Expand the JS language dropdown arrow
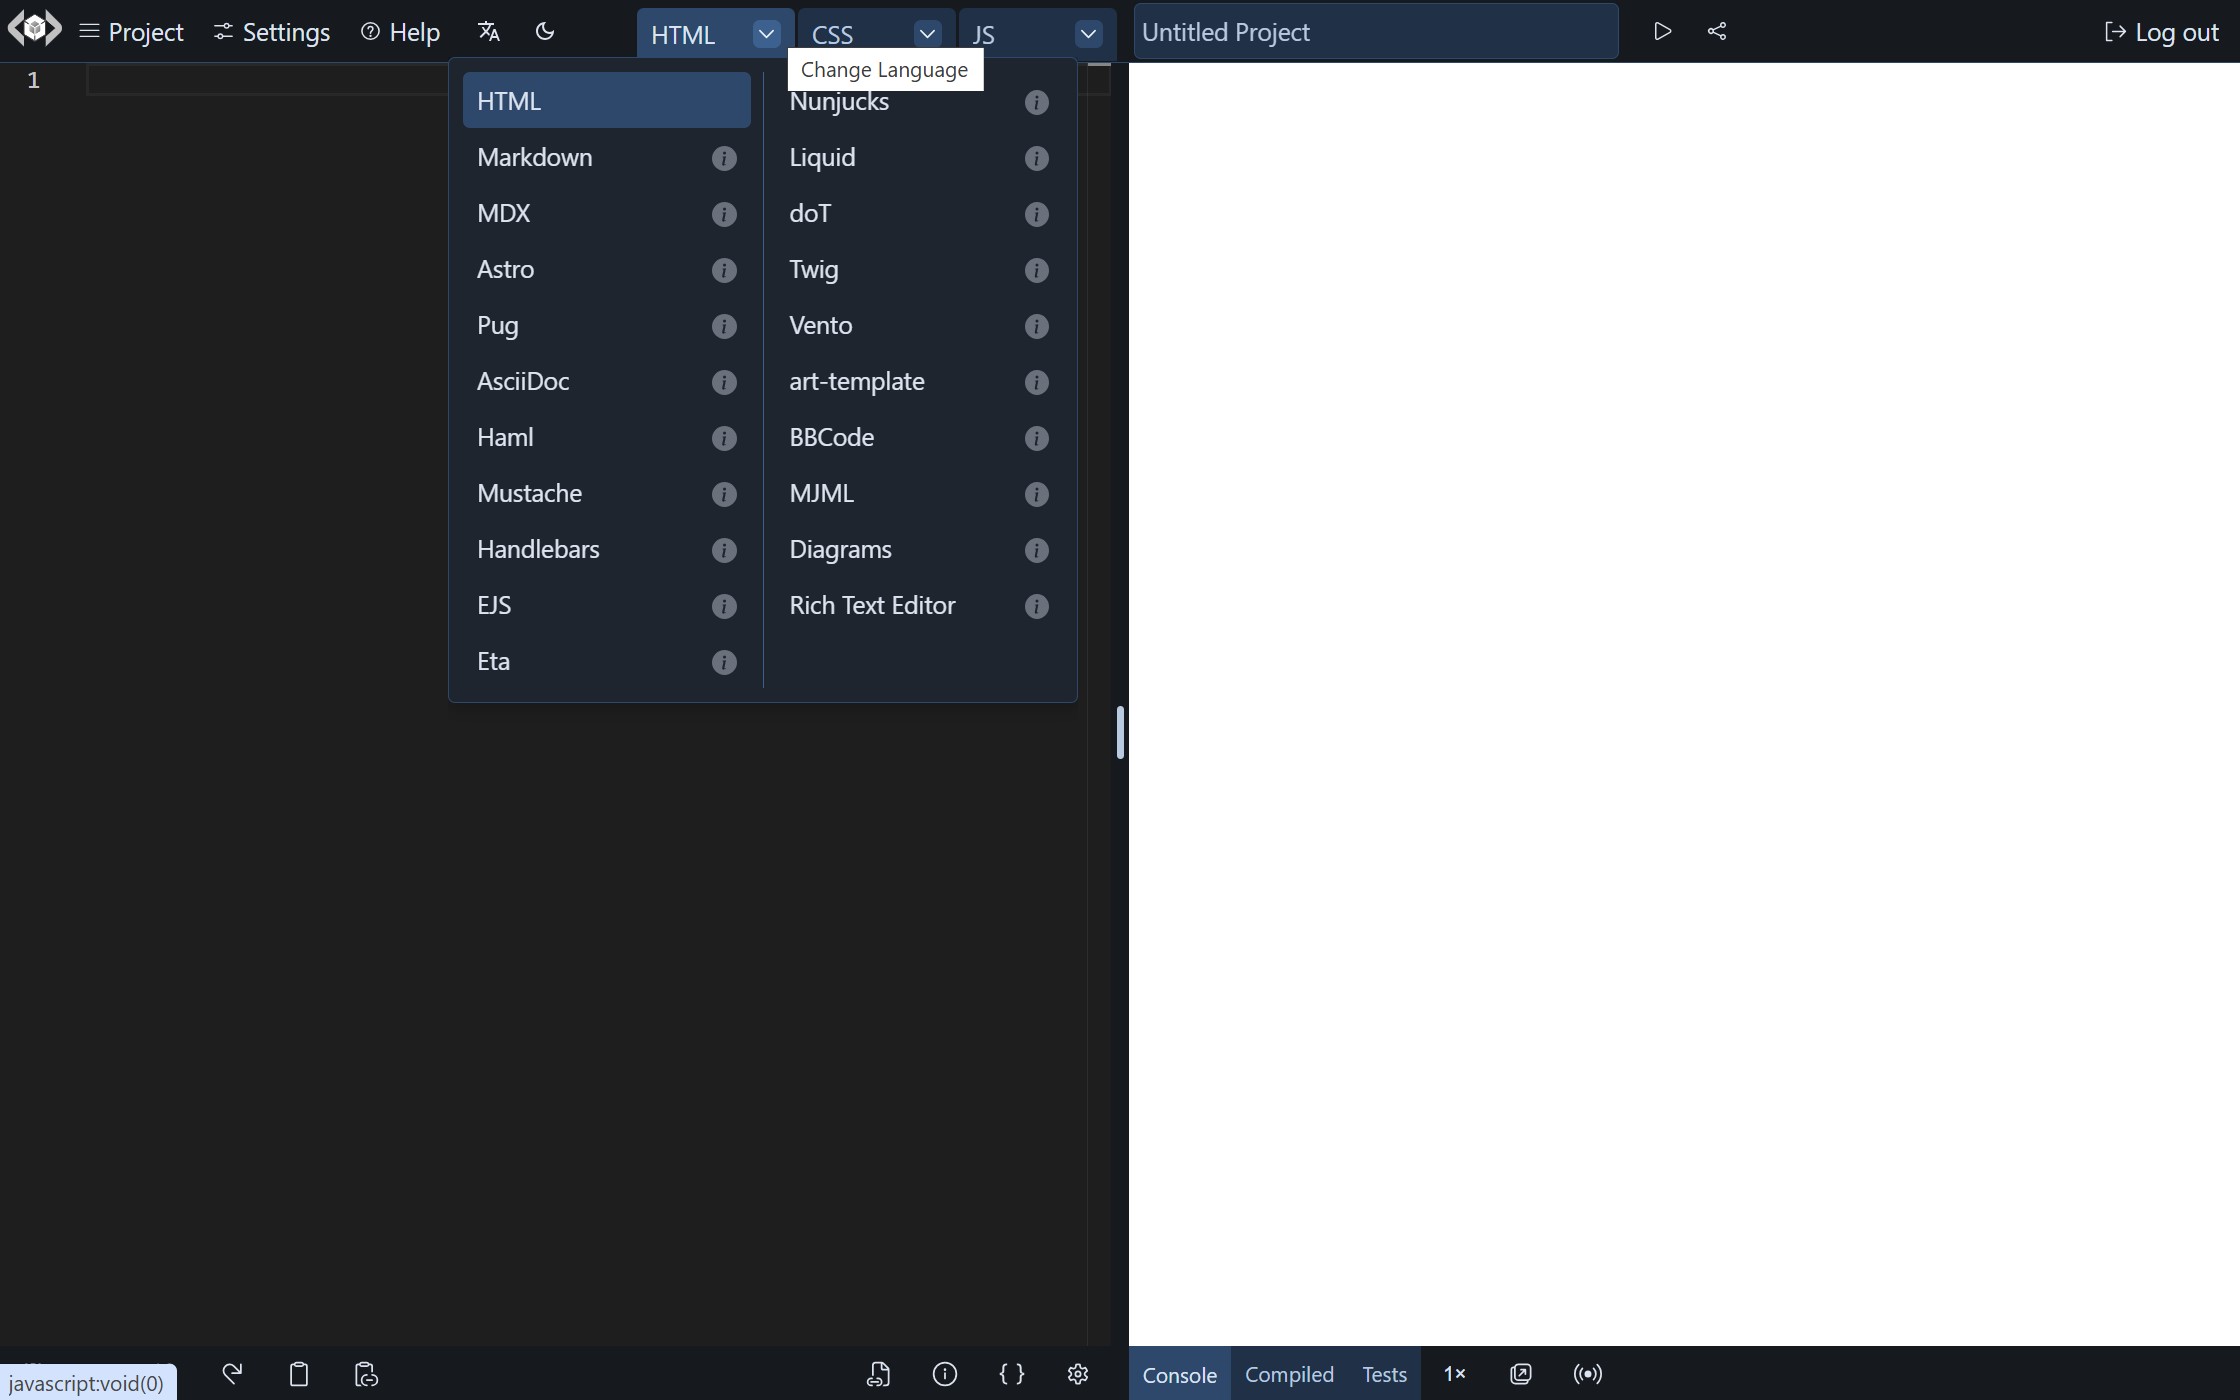2240x1400 pixels. [1088, 34]
